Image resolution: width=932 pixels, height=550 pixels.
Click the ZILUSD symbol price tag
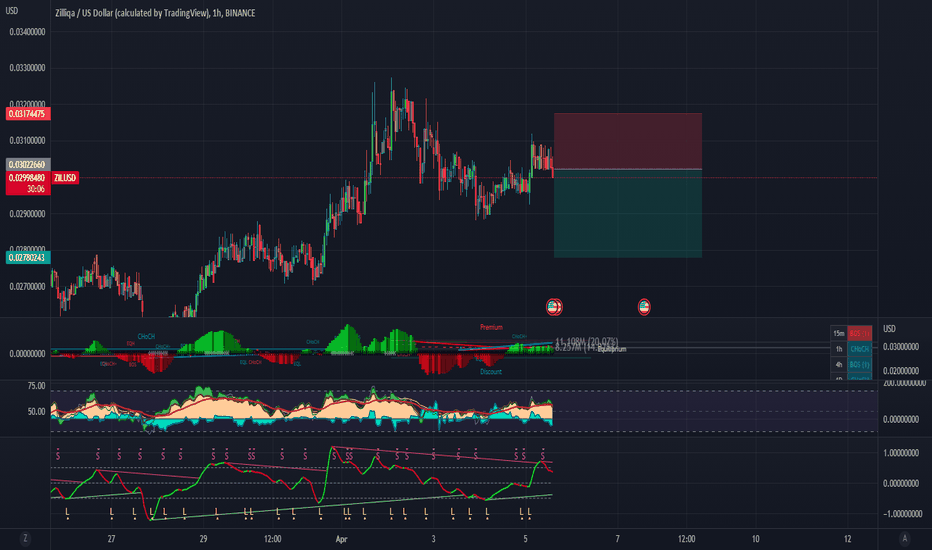65,178
